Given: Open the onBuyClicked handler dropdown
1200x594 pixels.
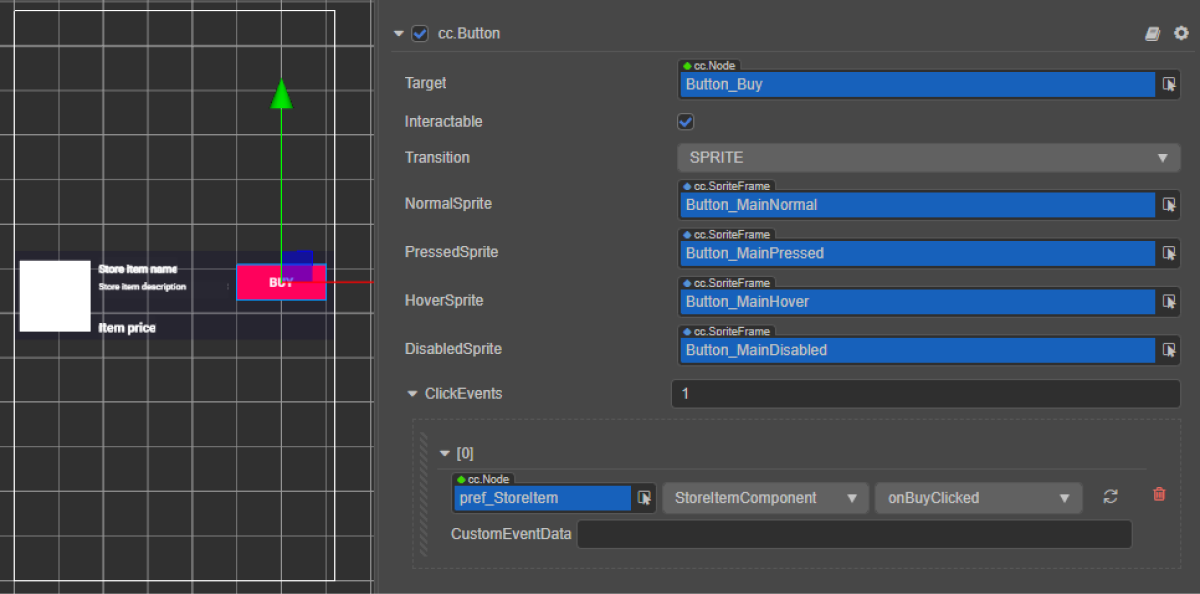Looking at the screenshot, I should coord(977,498).
